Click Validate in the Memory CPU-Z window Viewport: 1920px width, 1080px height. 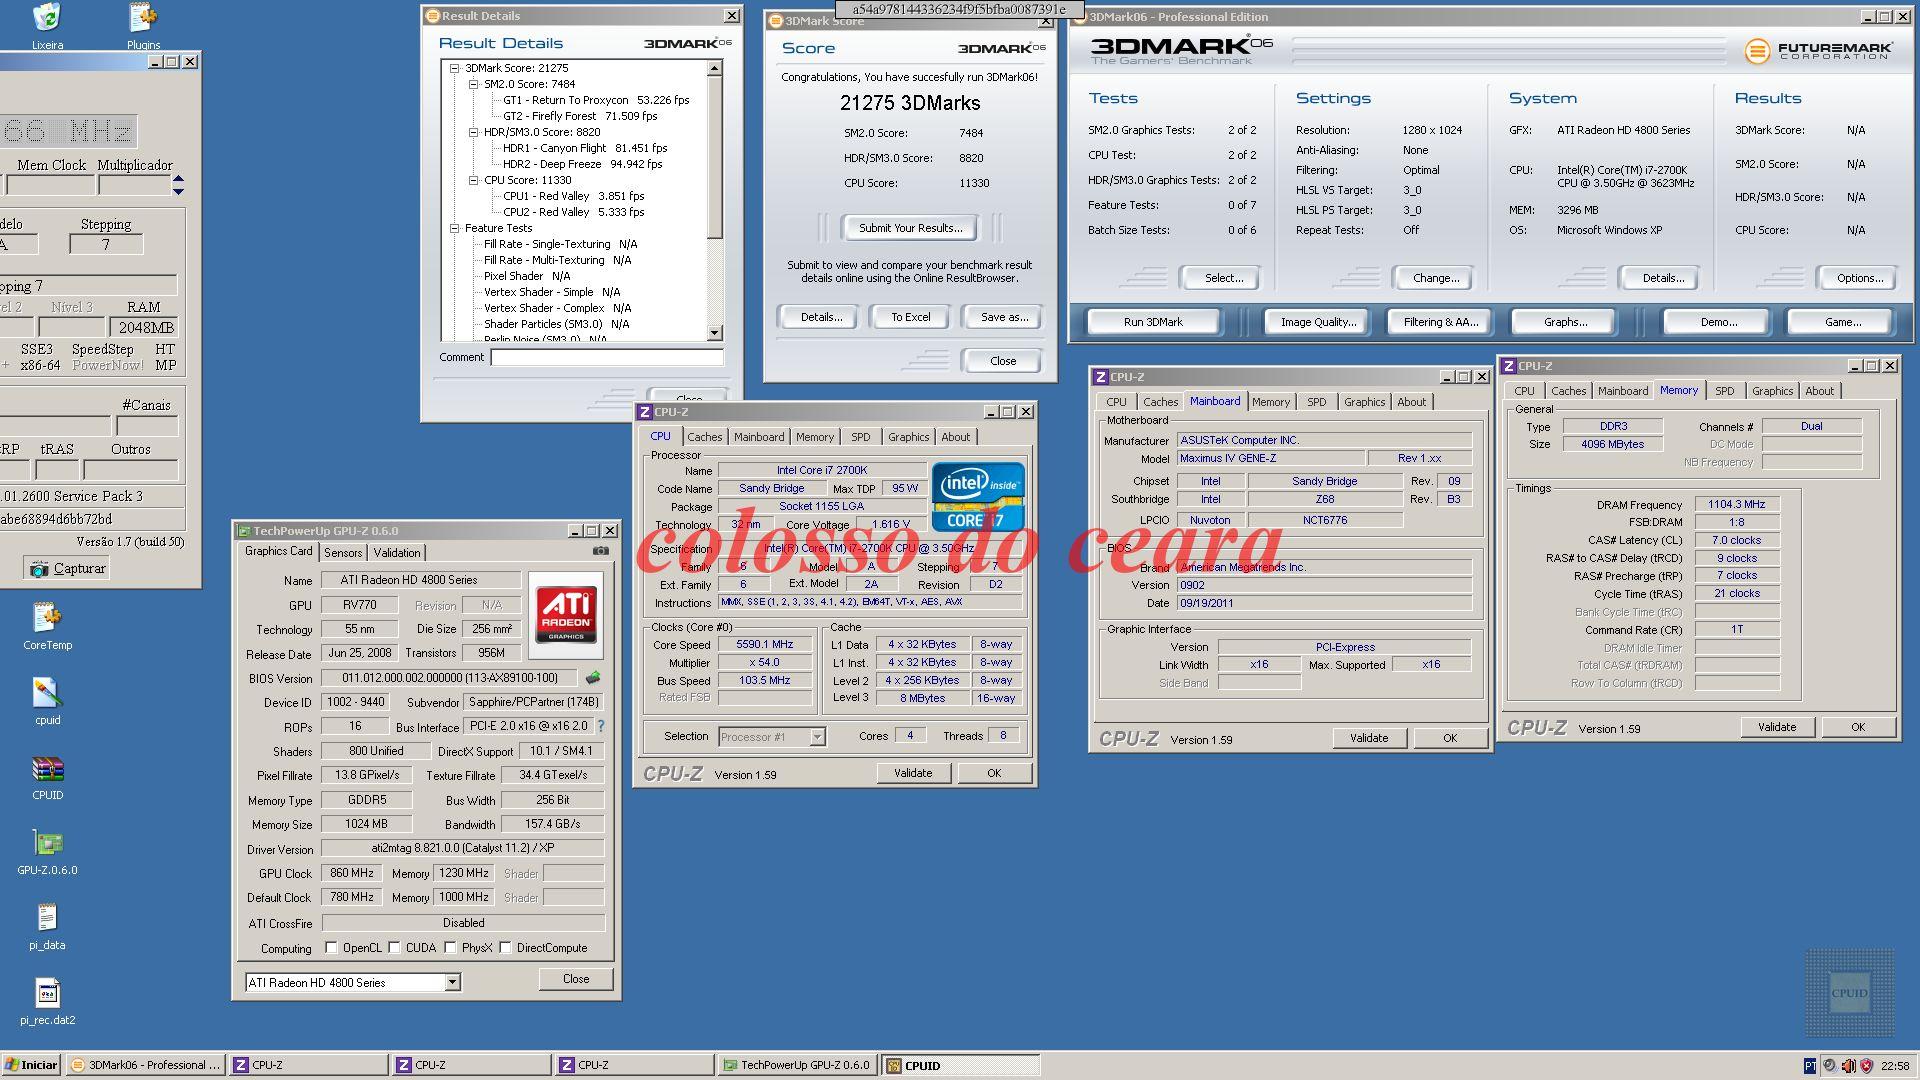point(1776,727)
